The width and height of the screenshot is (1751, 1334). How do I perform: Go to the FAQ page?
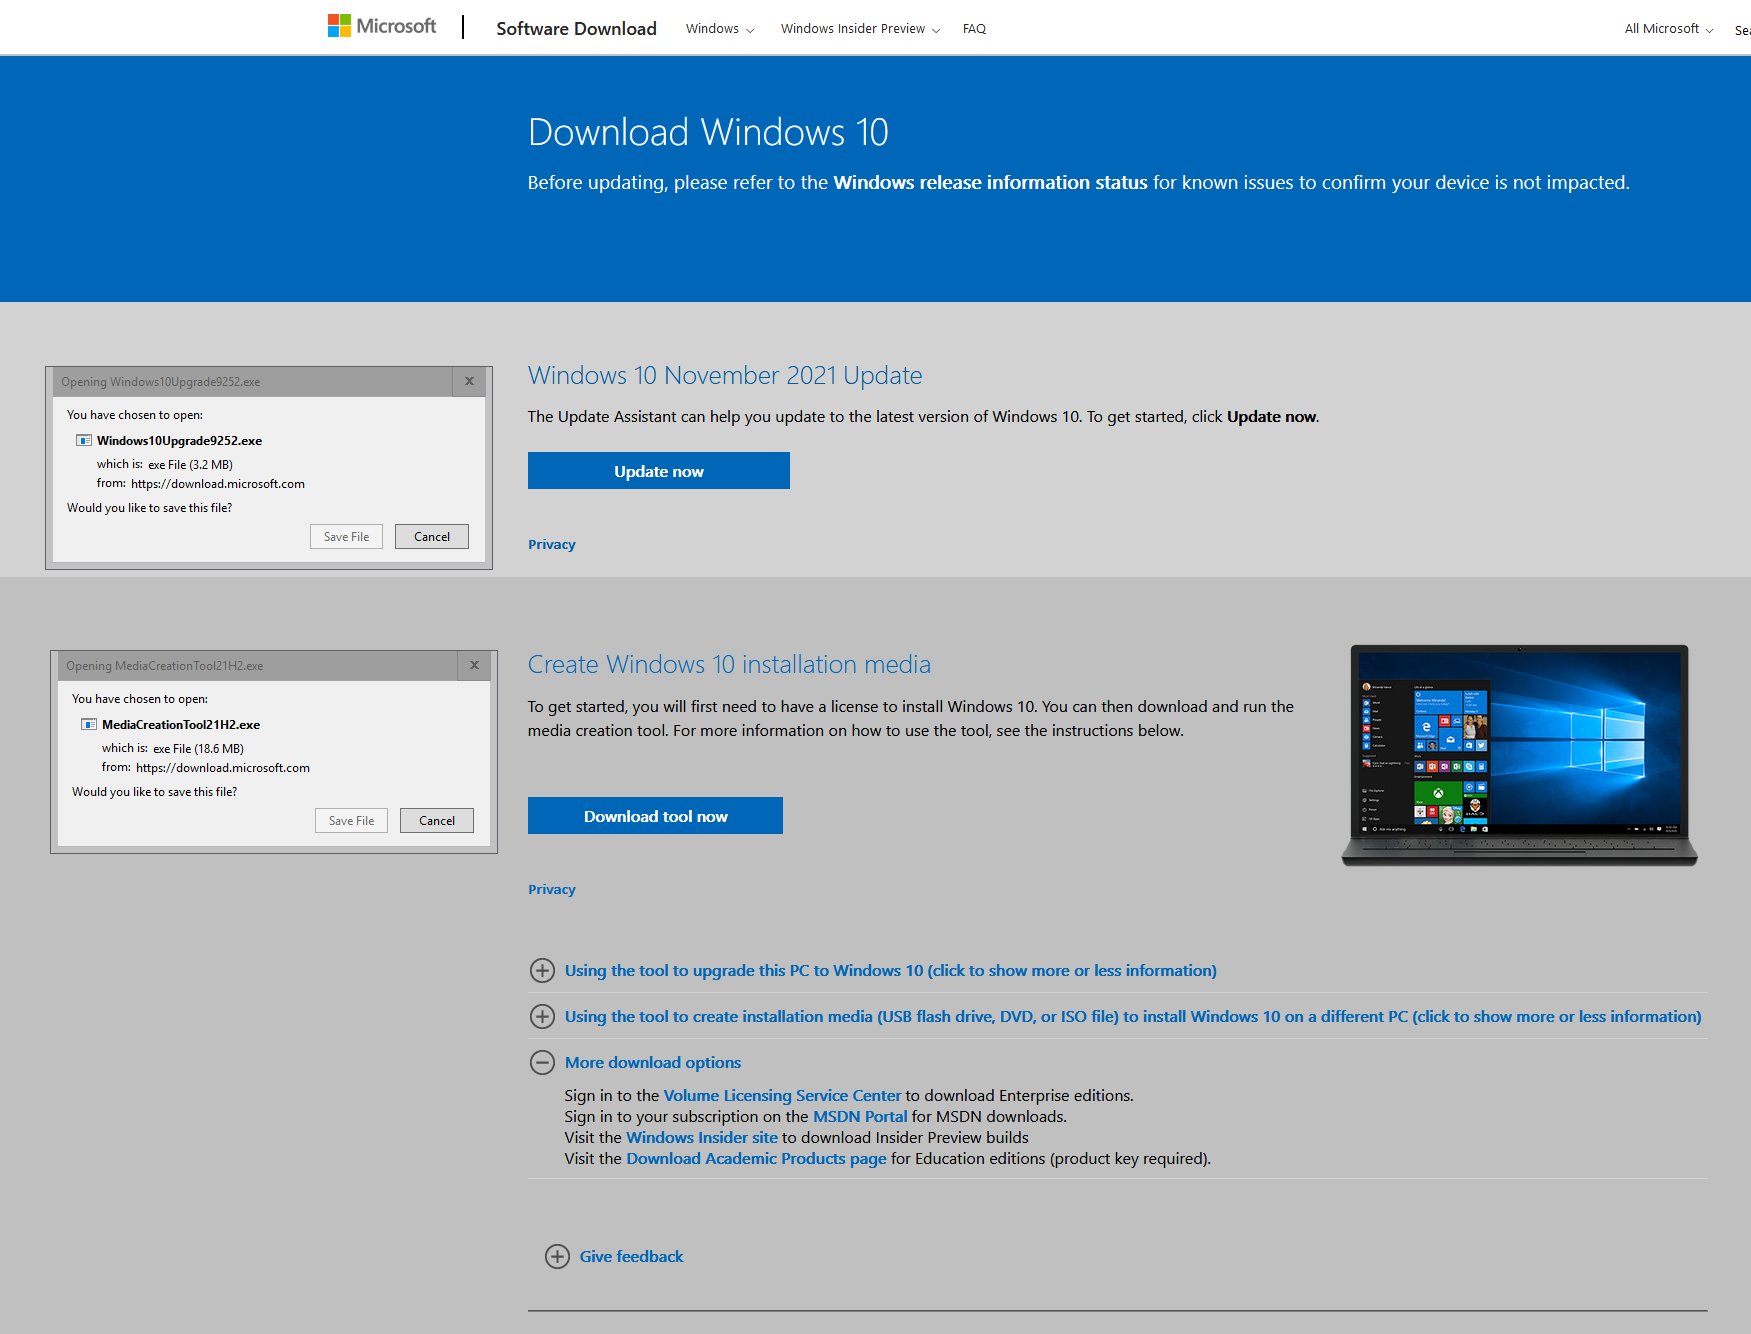974,29
